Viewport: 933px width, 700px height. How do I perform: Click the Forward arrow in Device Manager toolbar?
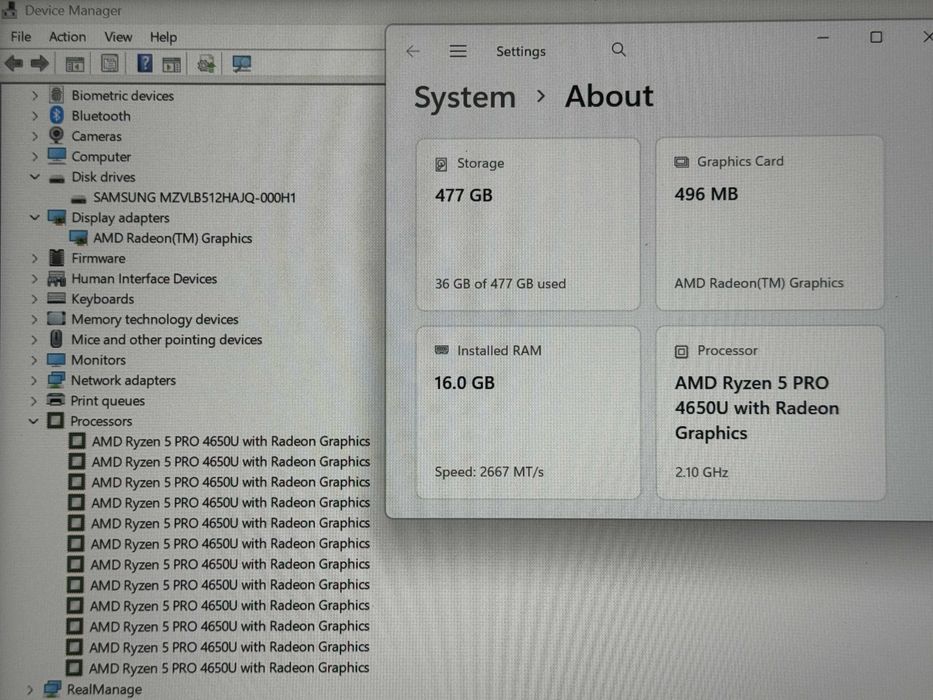coord(40,63)
